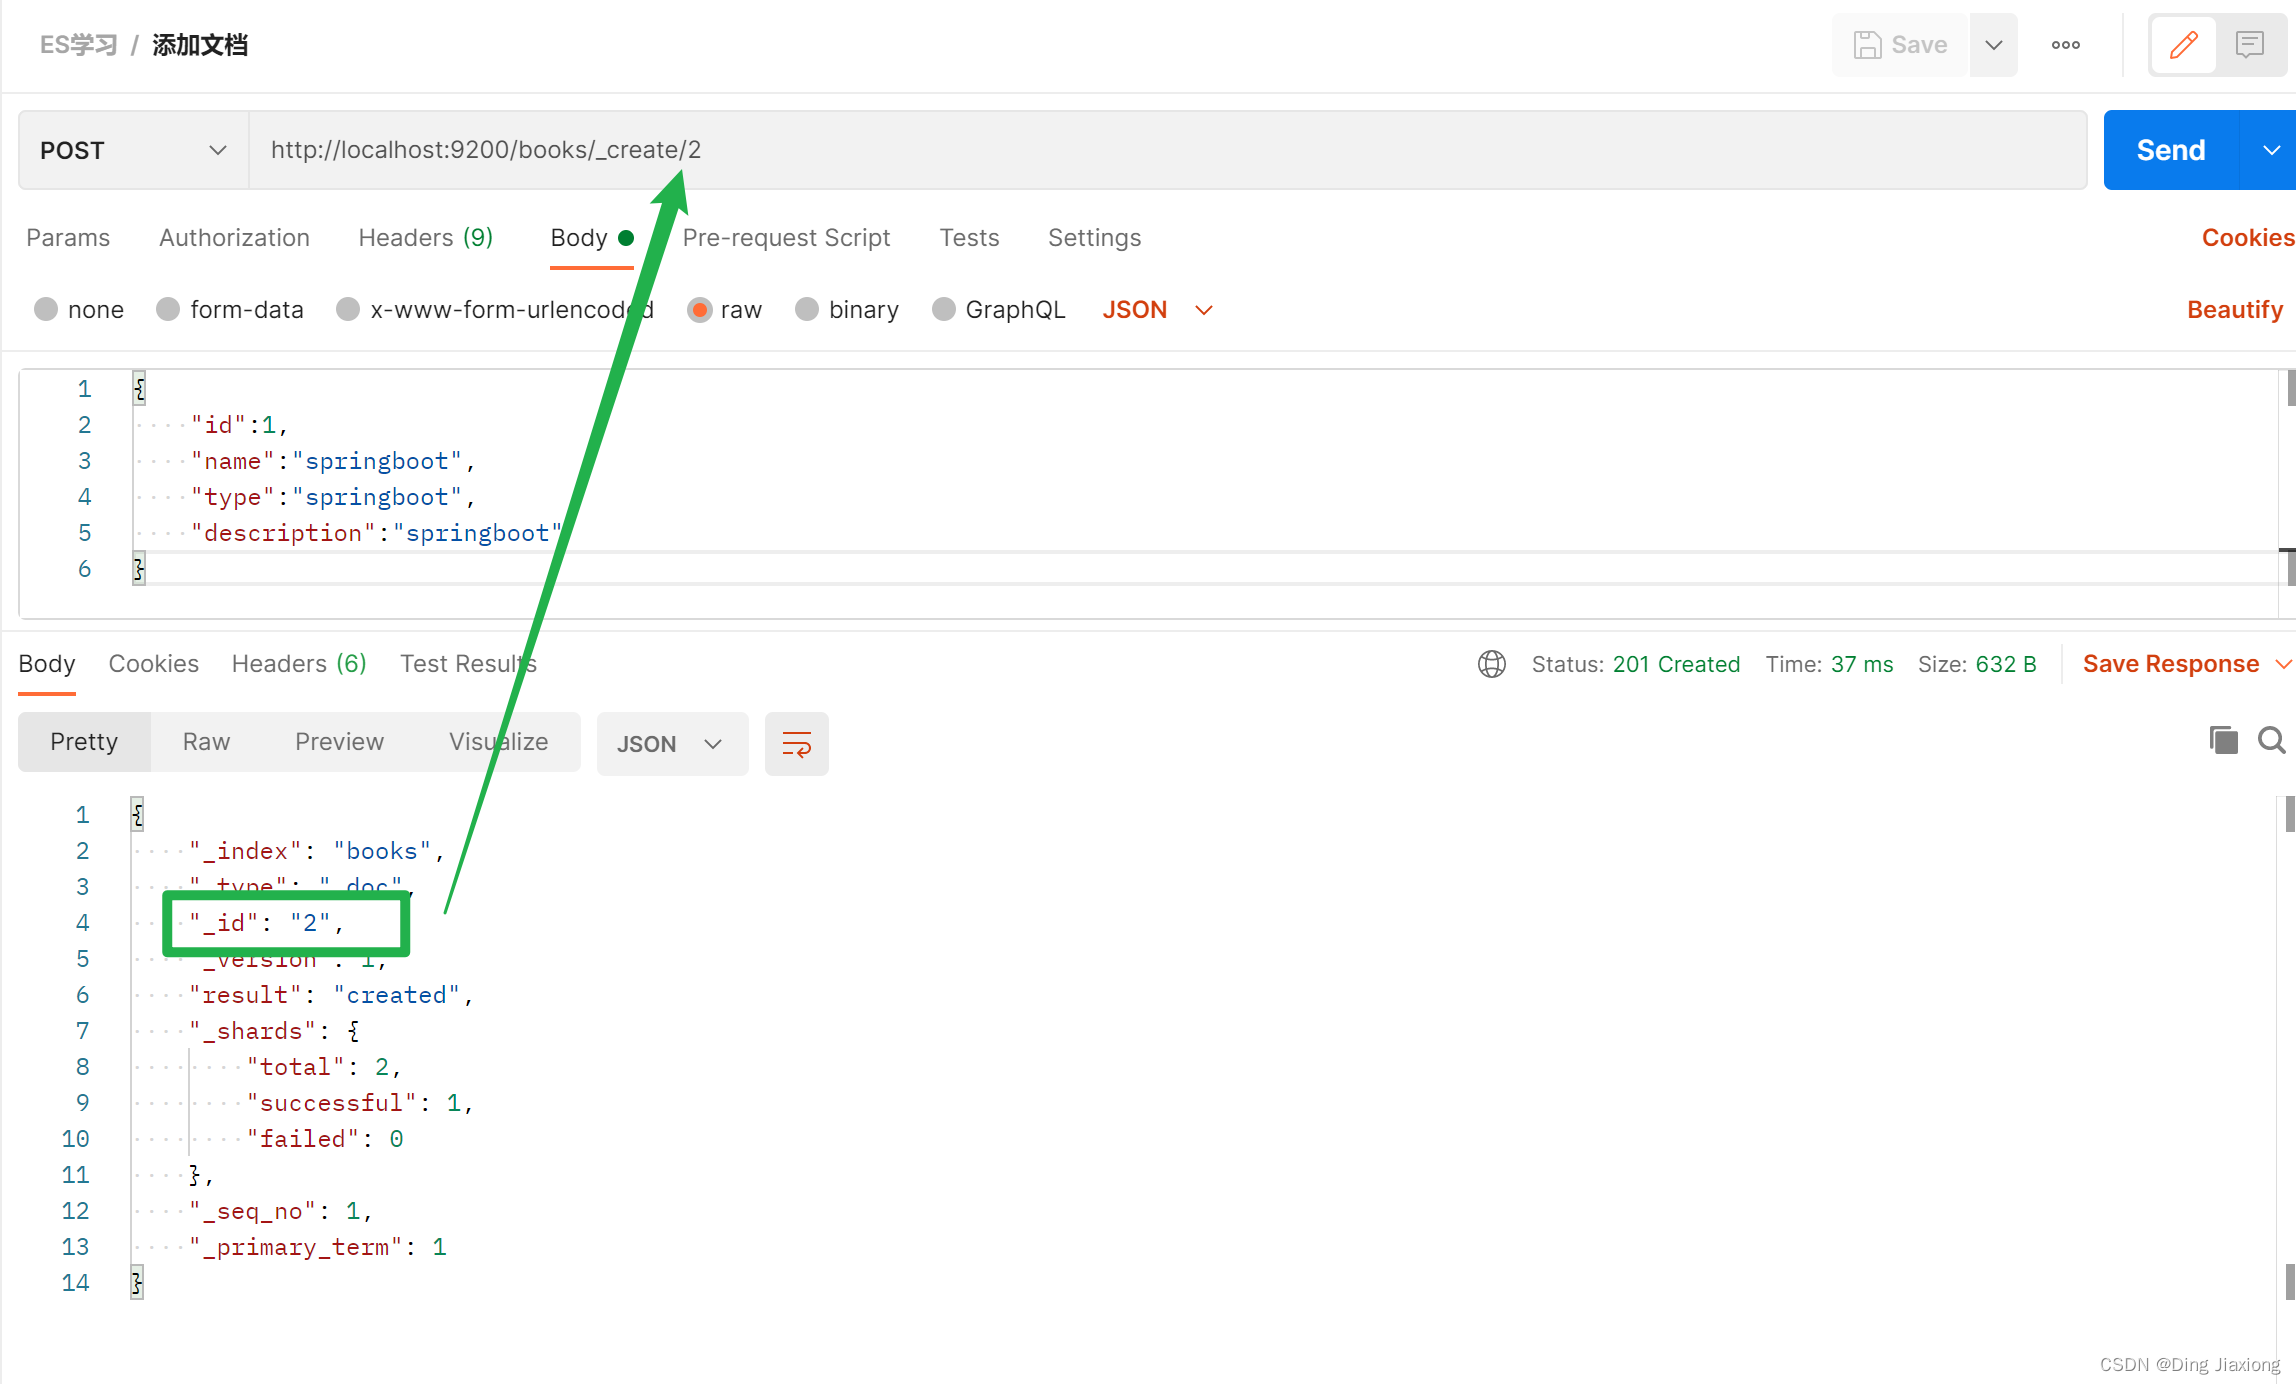Open the Tests tab
This screenshot has height=1384, width=2296.
[x=969, y=238]
